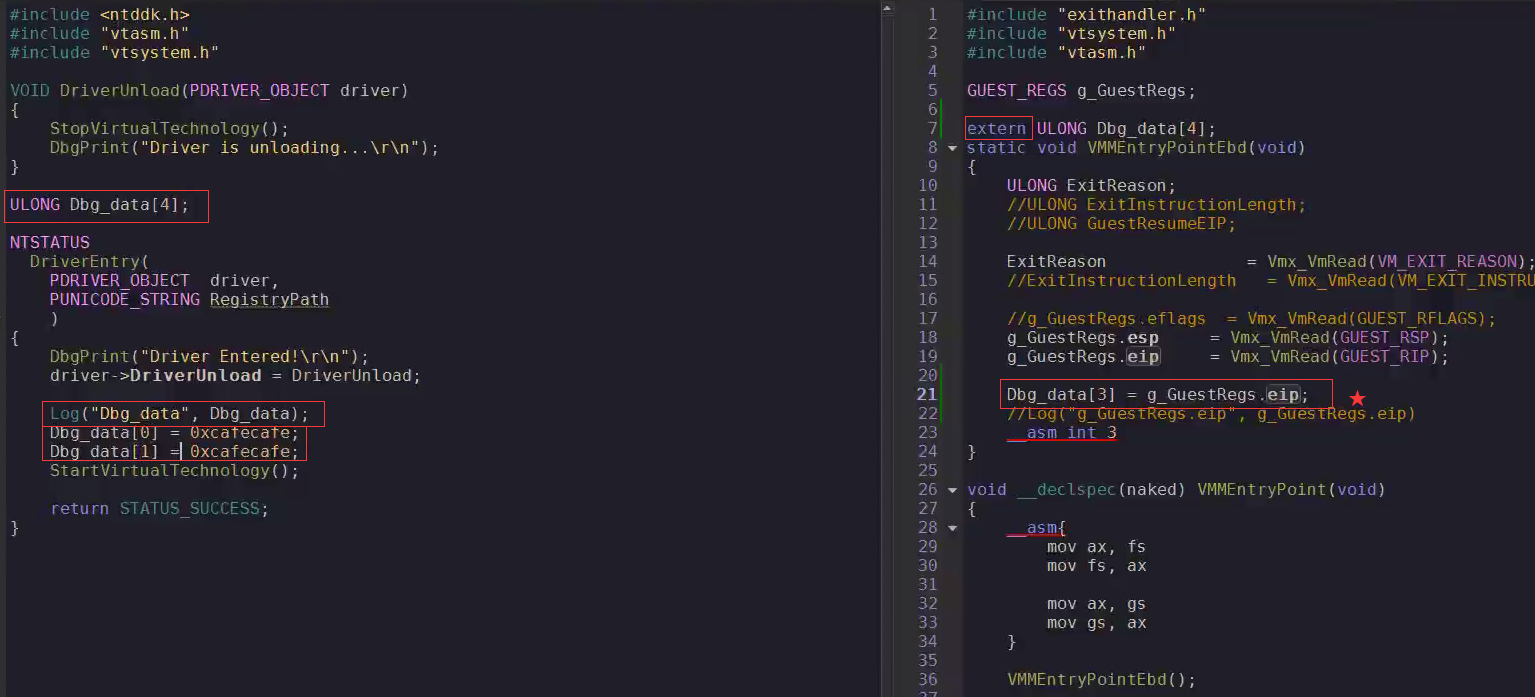This screenshot has width=1535, height=697.
Task: Click the GUEST_RFLAGS constant in the comment
Action: (1410, 318)
